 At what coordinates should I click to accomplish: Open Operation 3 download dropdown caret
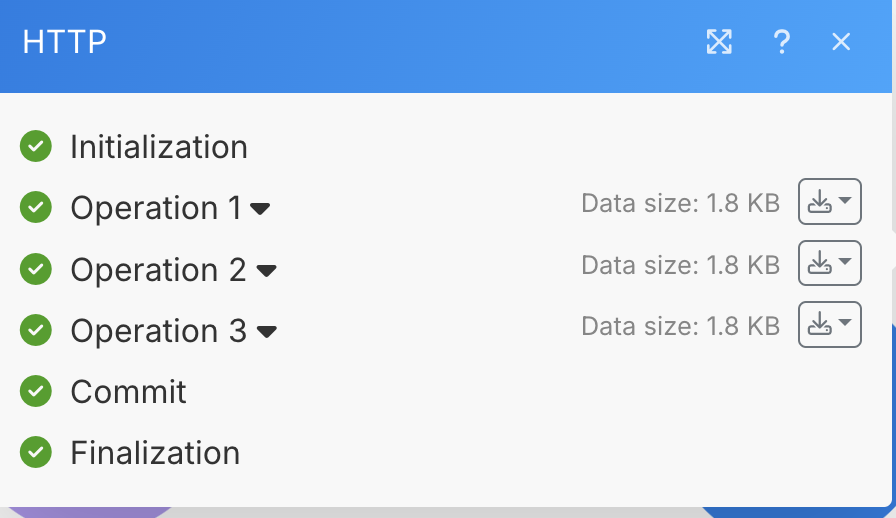[x=845, y=323]
